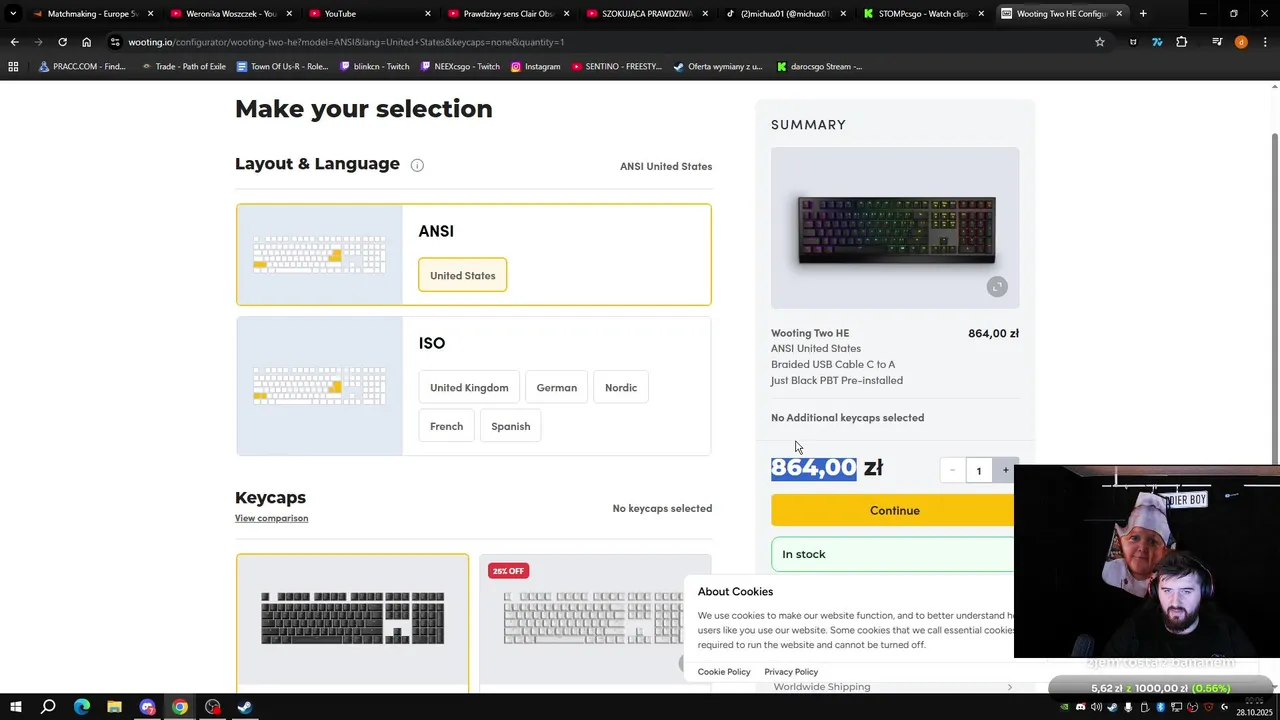Increase quantity with the plus button
This screenshot has width=1280, height=720.
tap(1006, 470)
